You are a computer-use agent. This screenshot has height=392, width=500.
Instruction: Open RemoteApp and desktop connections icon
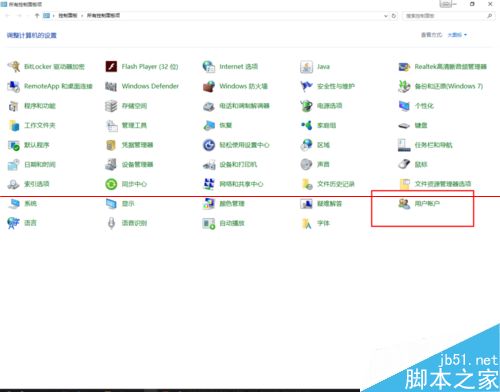(14, 86)
